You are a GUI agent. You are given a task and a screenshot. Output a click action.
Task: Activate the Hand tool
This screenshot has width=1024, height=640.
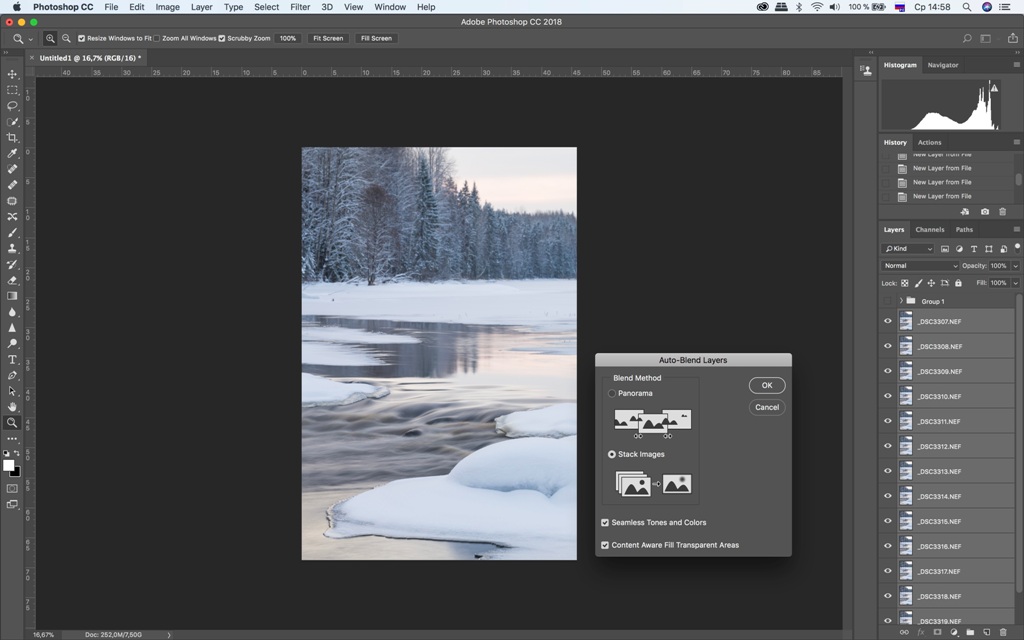pos(12,407)
